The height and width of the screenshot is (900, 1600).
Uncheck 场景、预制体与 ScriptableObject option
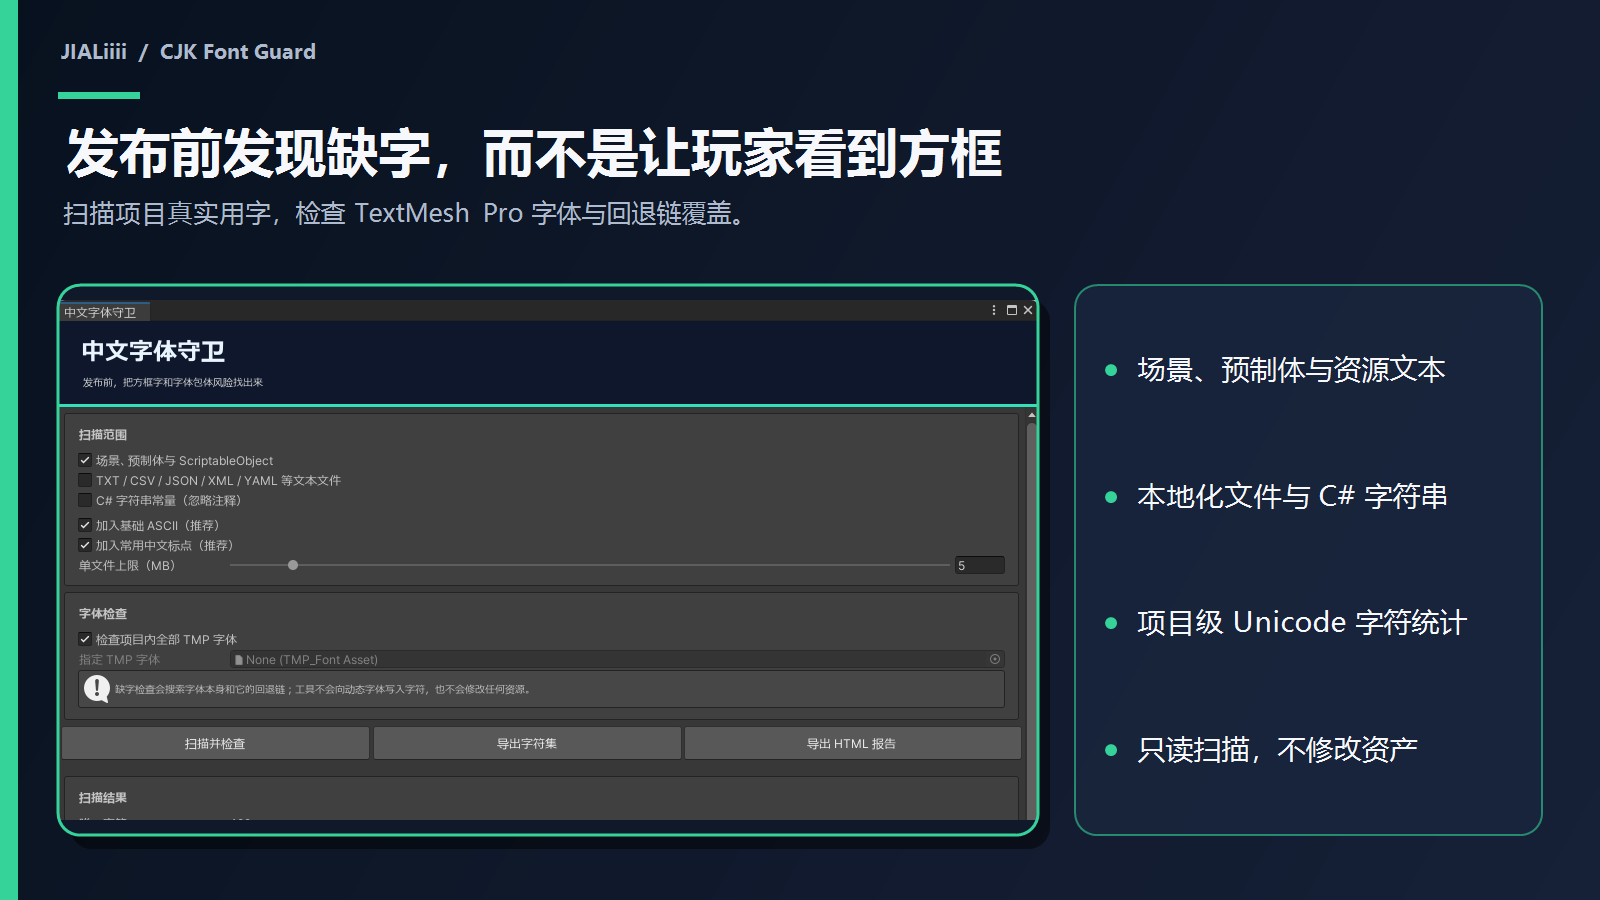pos(85,460)
